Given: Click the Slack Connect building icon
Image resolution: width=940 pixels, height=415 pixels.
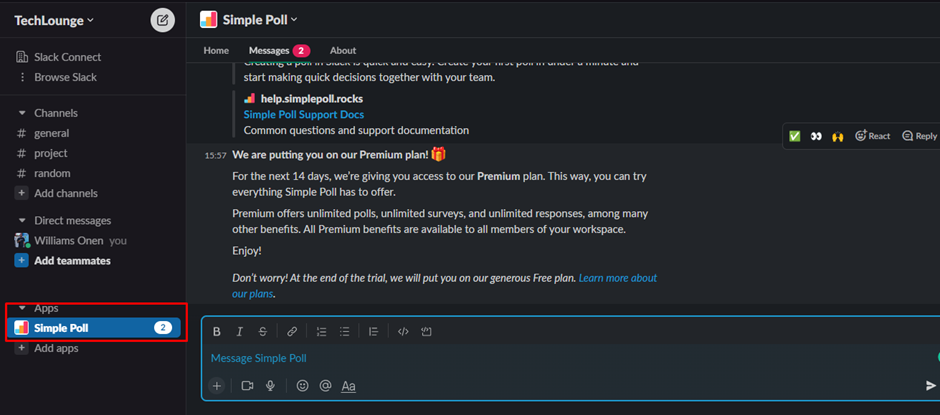Looking at the screenshot, I should click(x=22, y=57).
